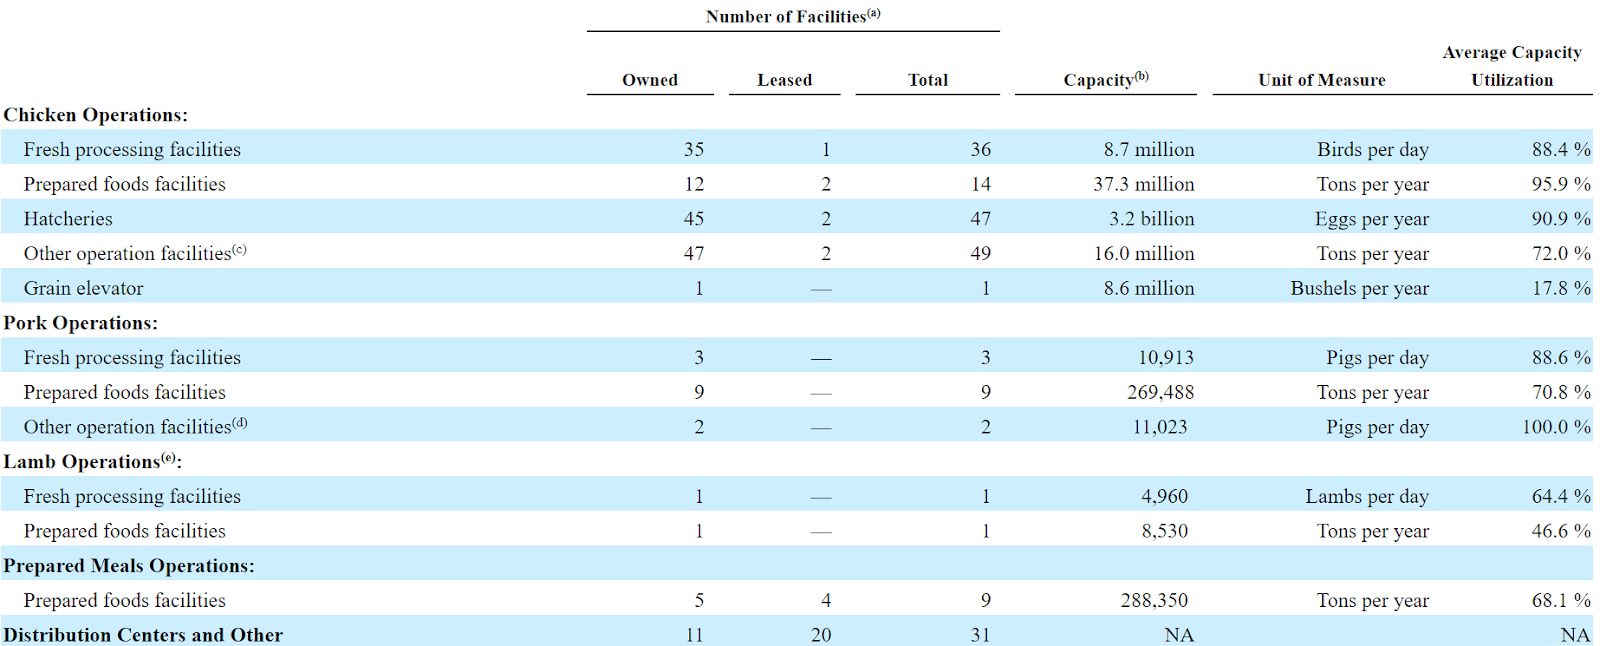
Task: Click the Unit of Measure header
Action: tap(1322, 80)
